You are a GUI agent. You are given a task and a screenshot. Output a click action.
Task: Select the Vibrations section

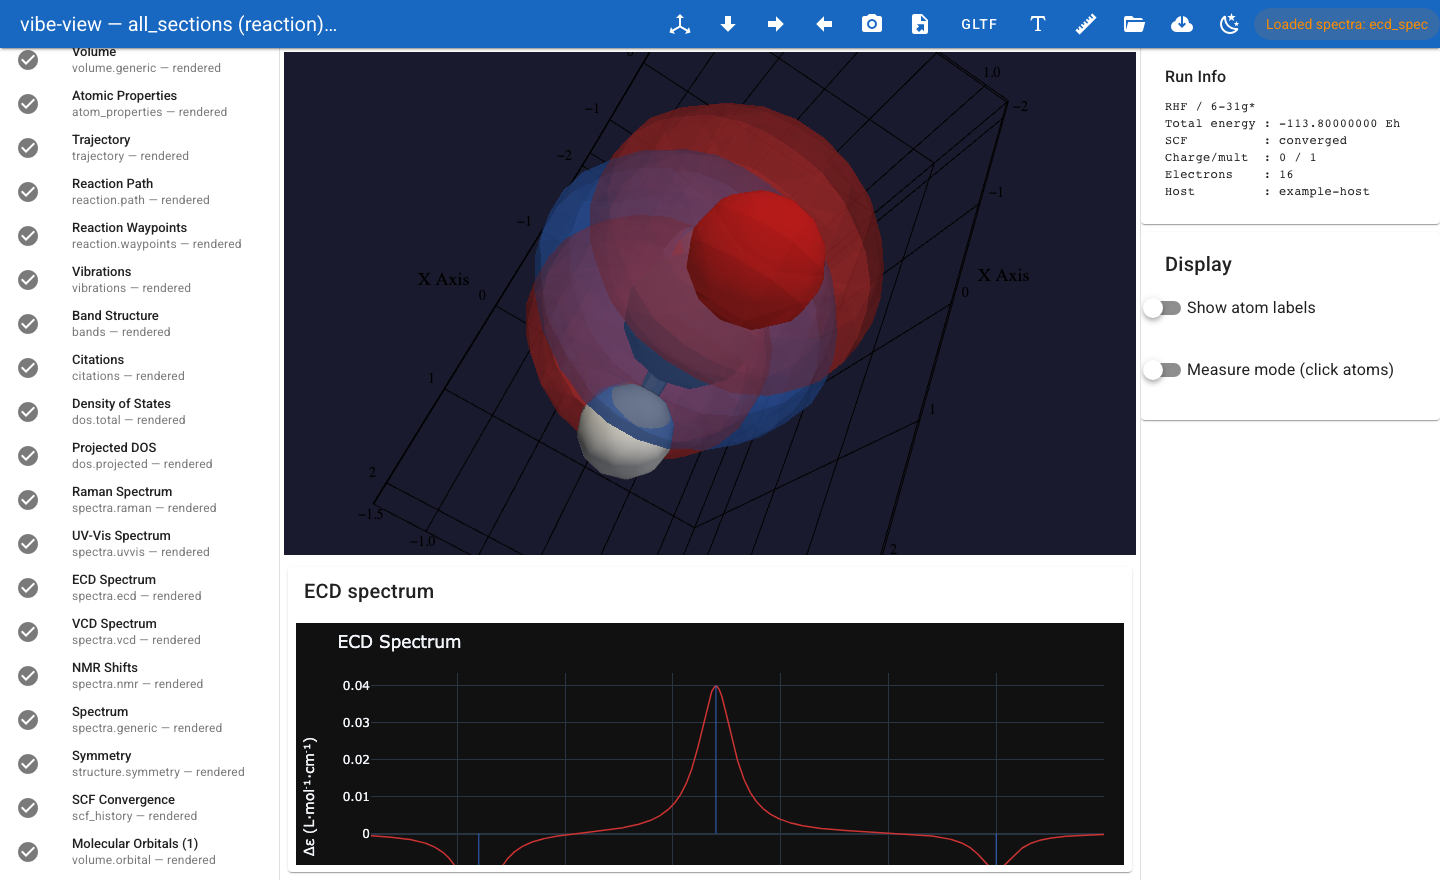point(140,280)
